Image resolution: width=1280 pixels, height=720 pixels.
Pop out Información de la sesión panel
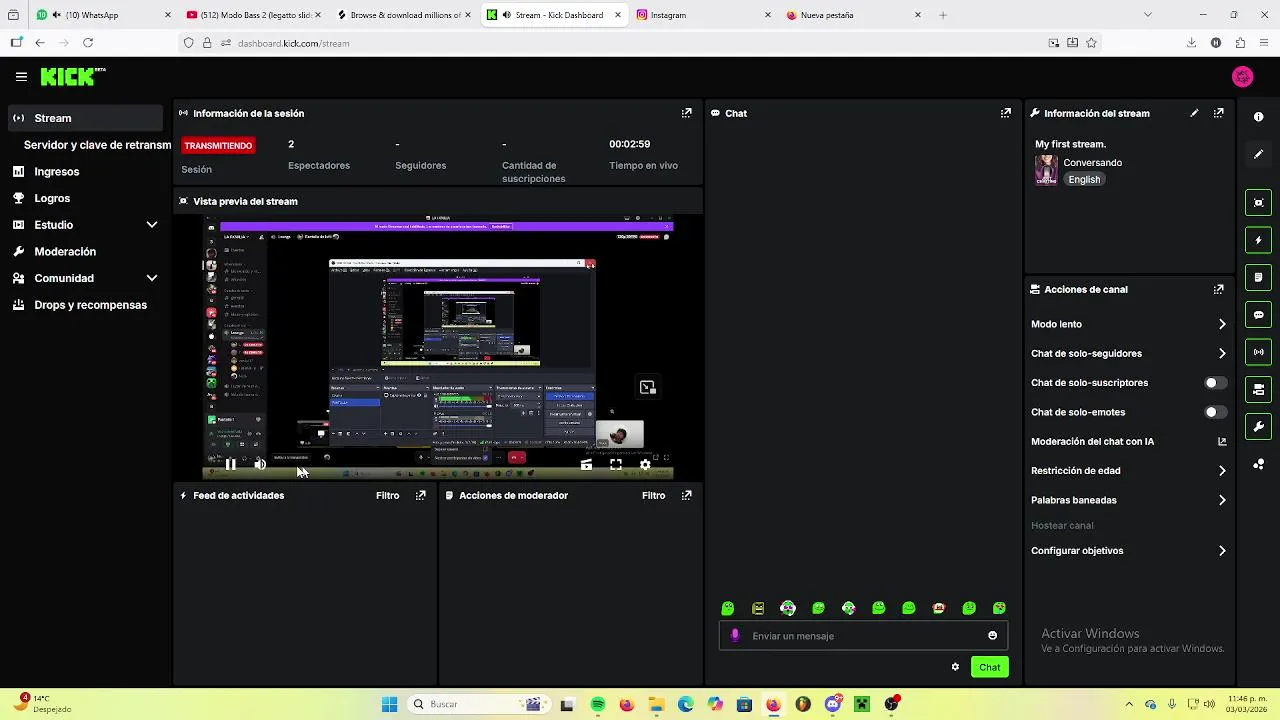(x=686, y=113)
